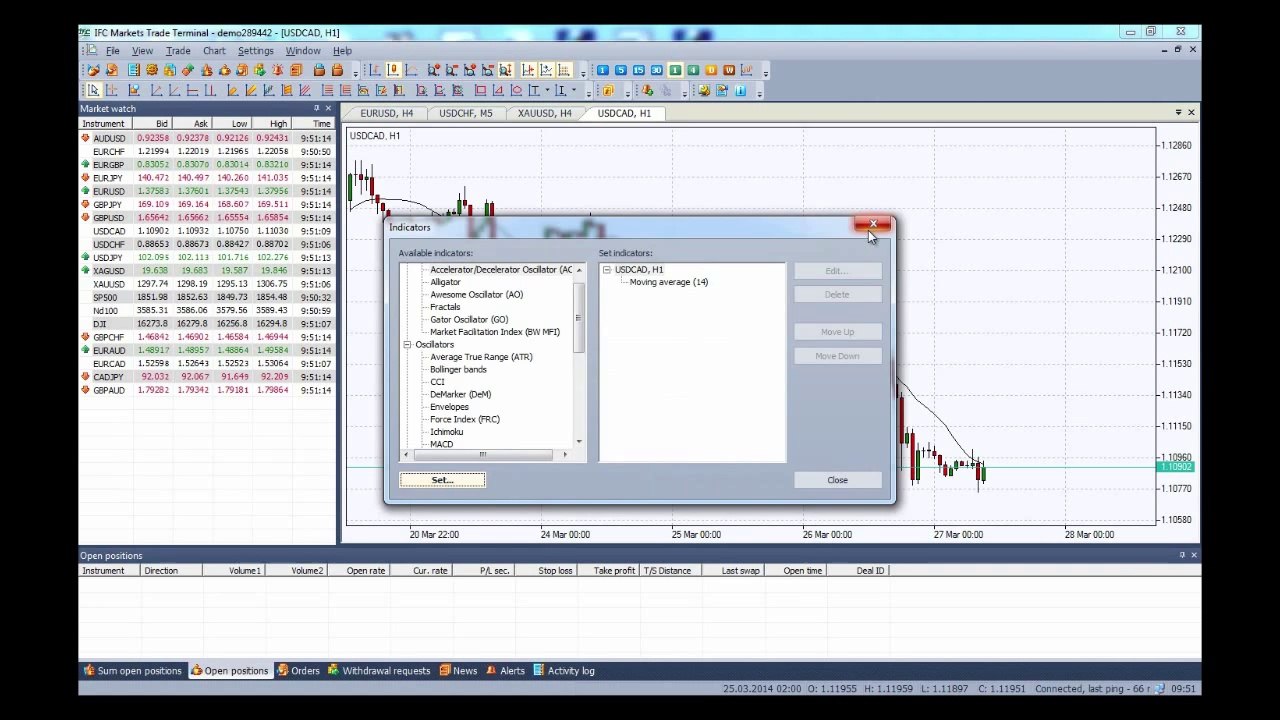Pin the Open positions panel

(x=1181, y=555)
